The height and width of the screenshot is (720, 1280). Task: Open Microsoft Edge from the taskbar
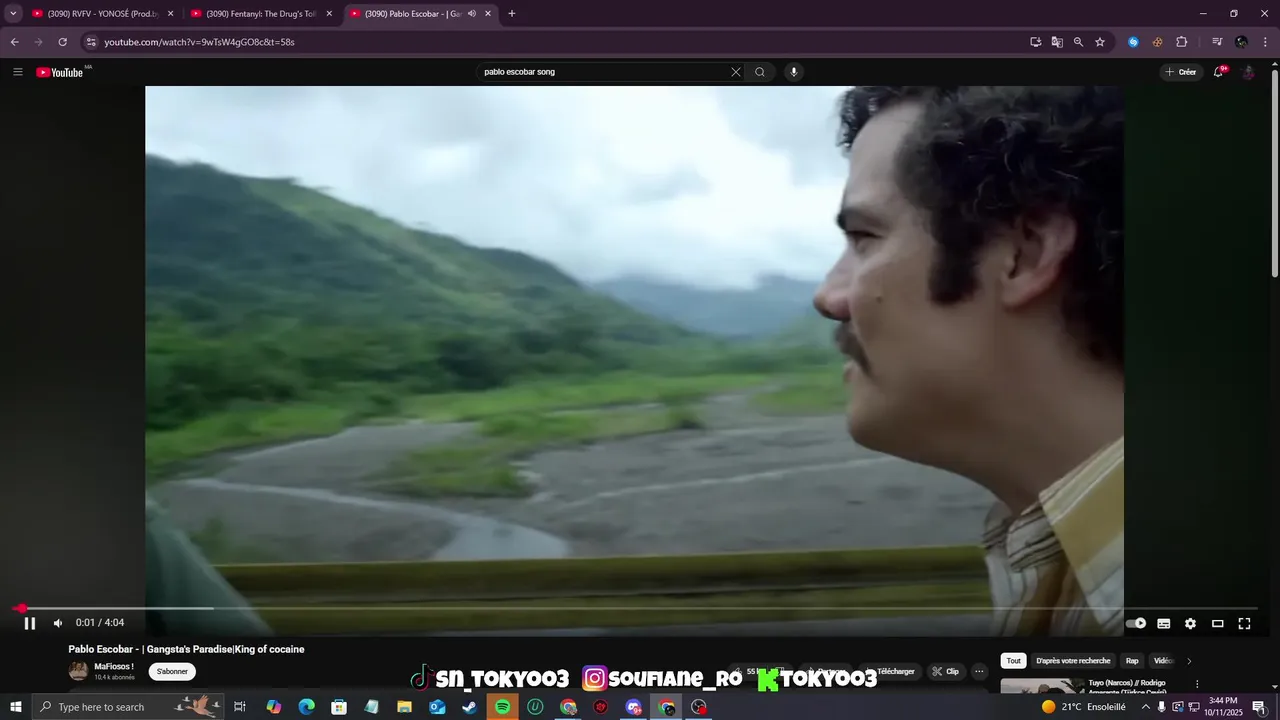point(306,707)
